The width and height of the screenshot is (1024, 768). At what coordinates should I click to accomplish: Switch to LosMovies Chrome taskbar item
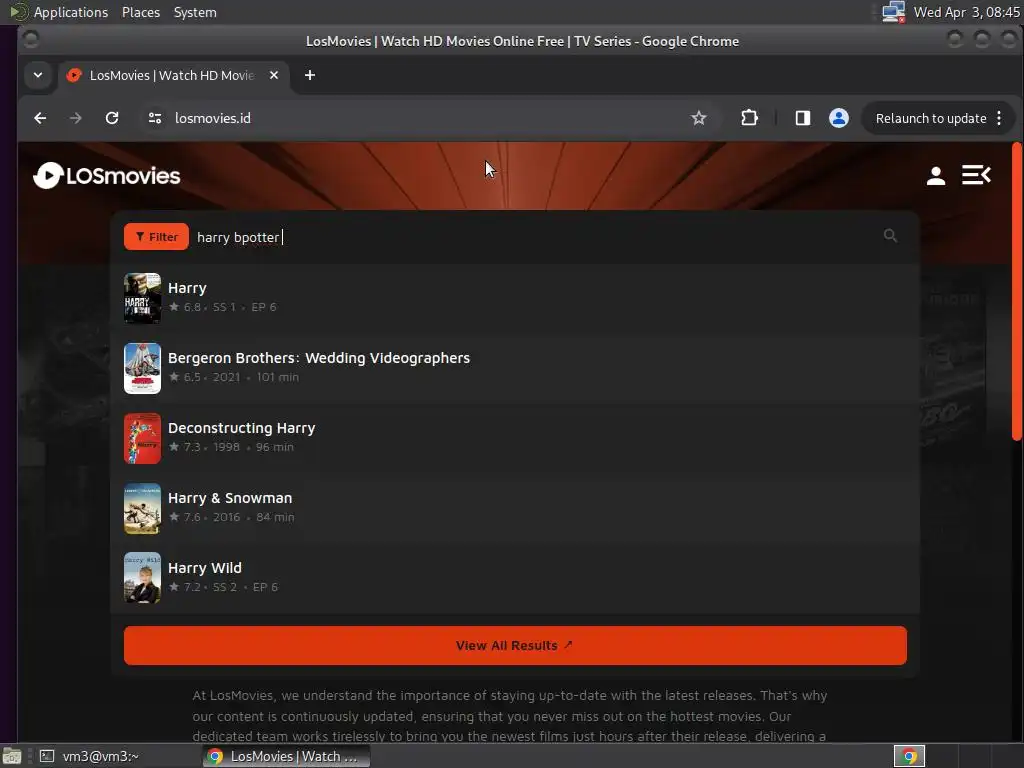pyautogui.click(x=285, y=756)
